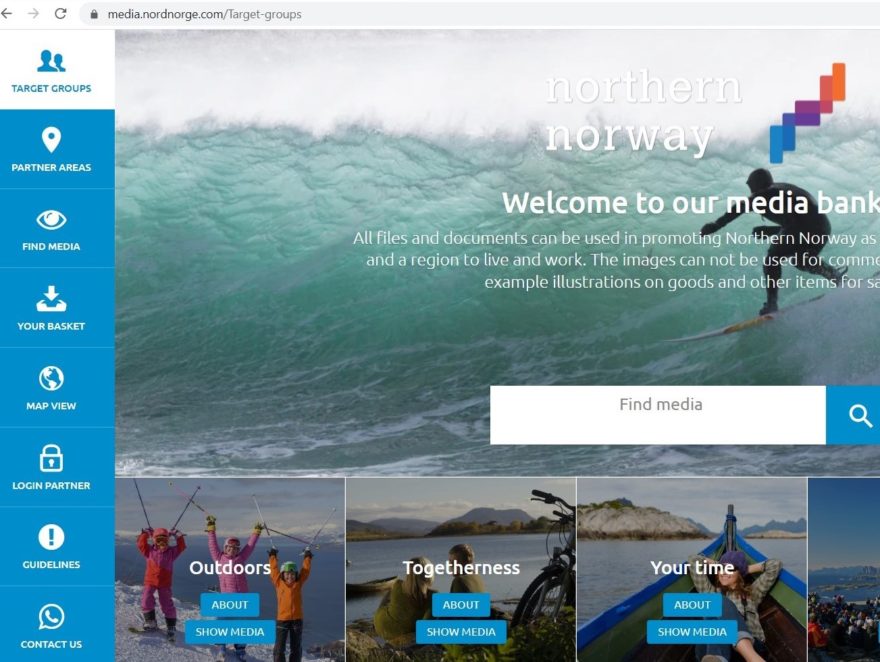Open About for Outdoors group
The height and width of the screenshot is (662, 880).
click(x=230, y=605)
